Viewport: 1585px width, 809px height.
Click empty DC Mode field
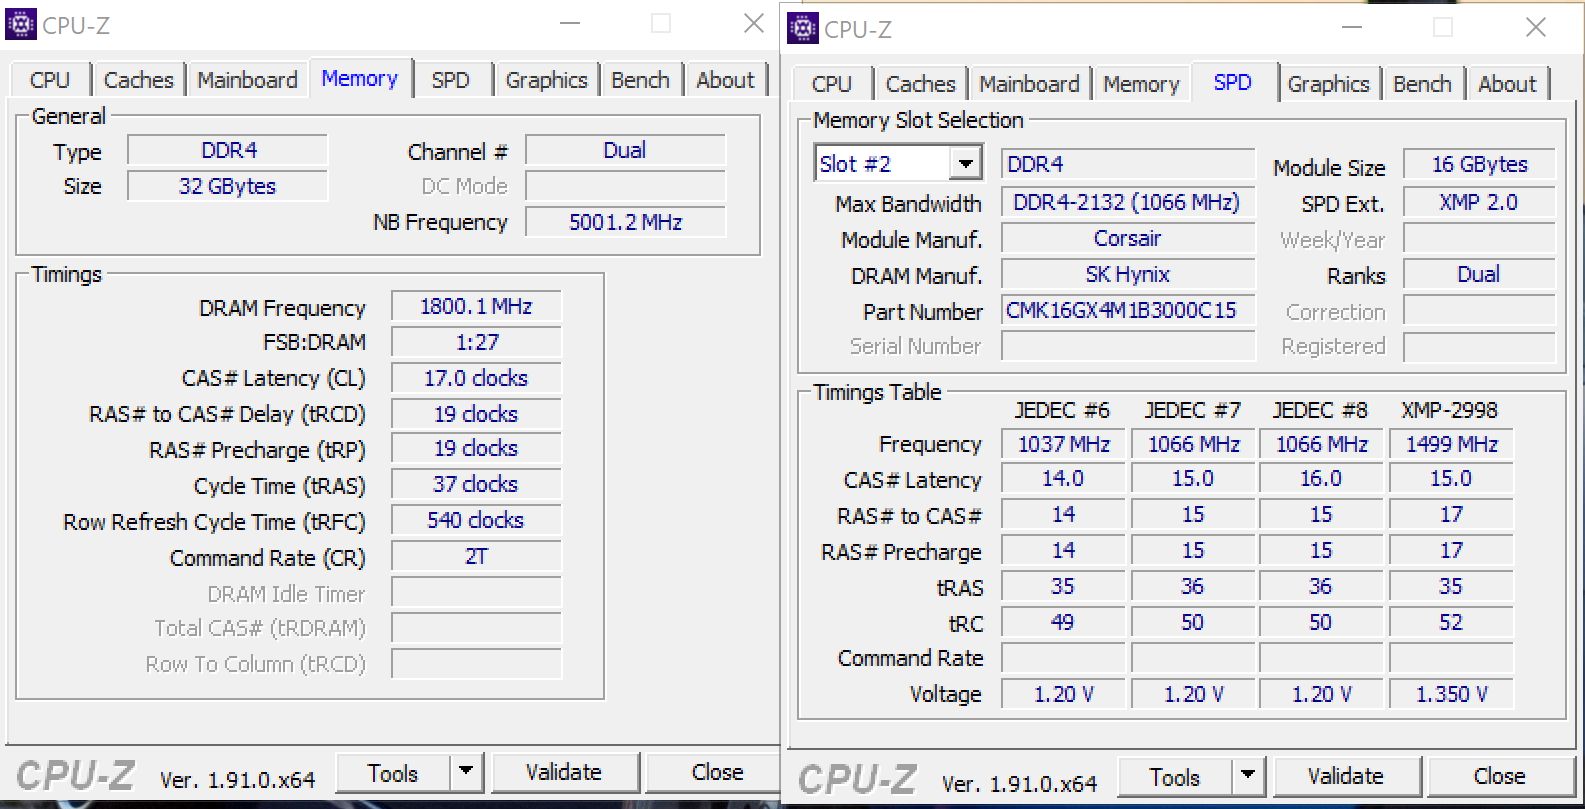pyautogui.click(x=625, y=187)
